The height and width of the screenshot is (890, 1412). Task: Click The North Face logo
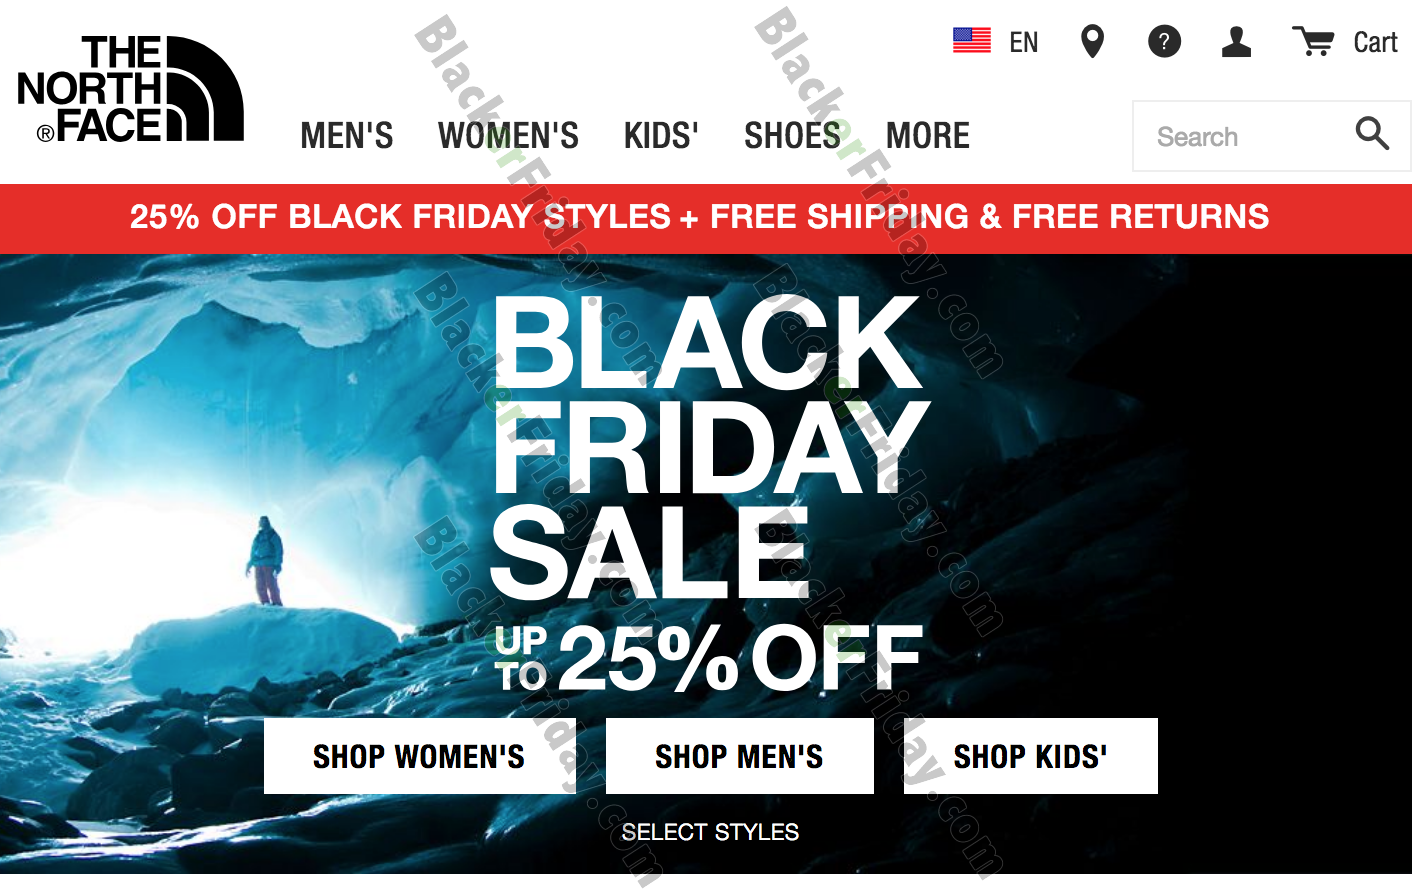coord(130,89)
